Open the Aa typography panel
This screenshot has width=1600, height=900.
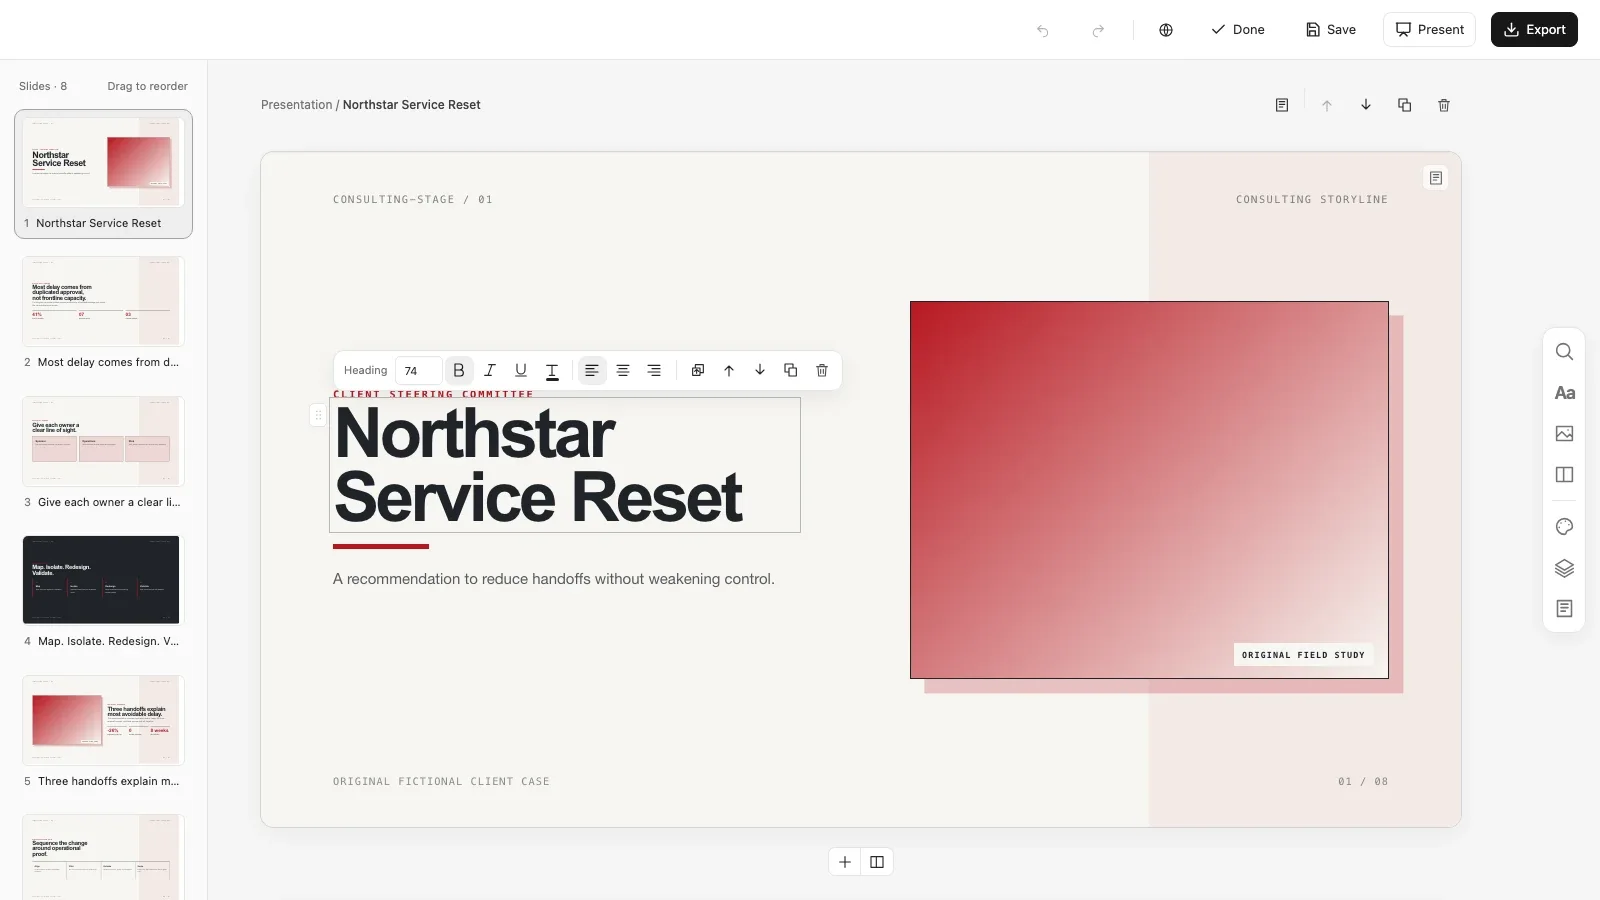point(1565,393)
